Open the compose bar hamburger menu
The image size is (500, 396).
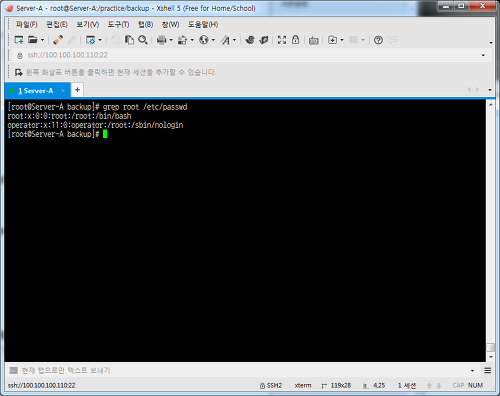488,371
